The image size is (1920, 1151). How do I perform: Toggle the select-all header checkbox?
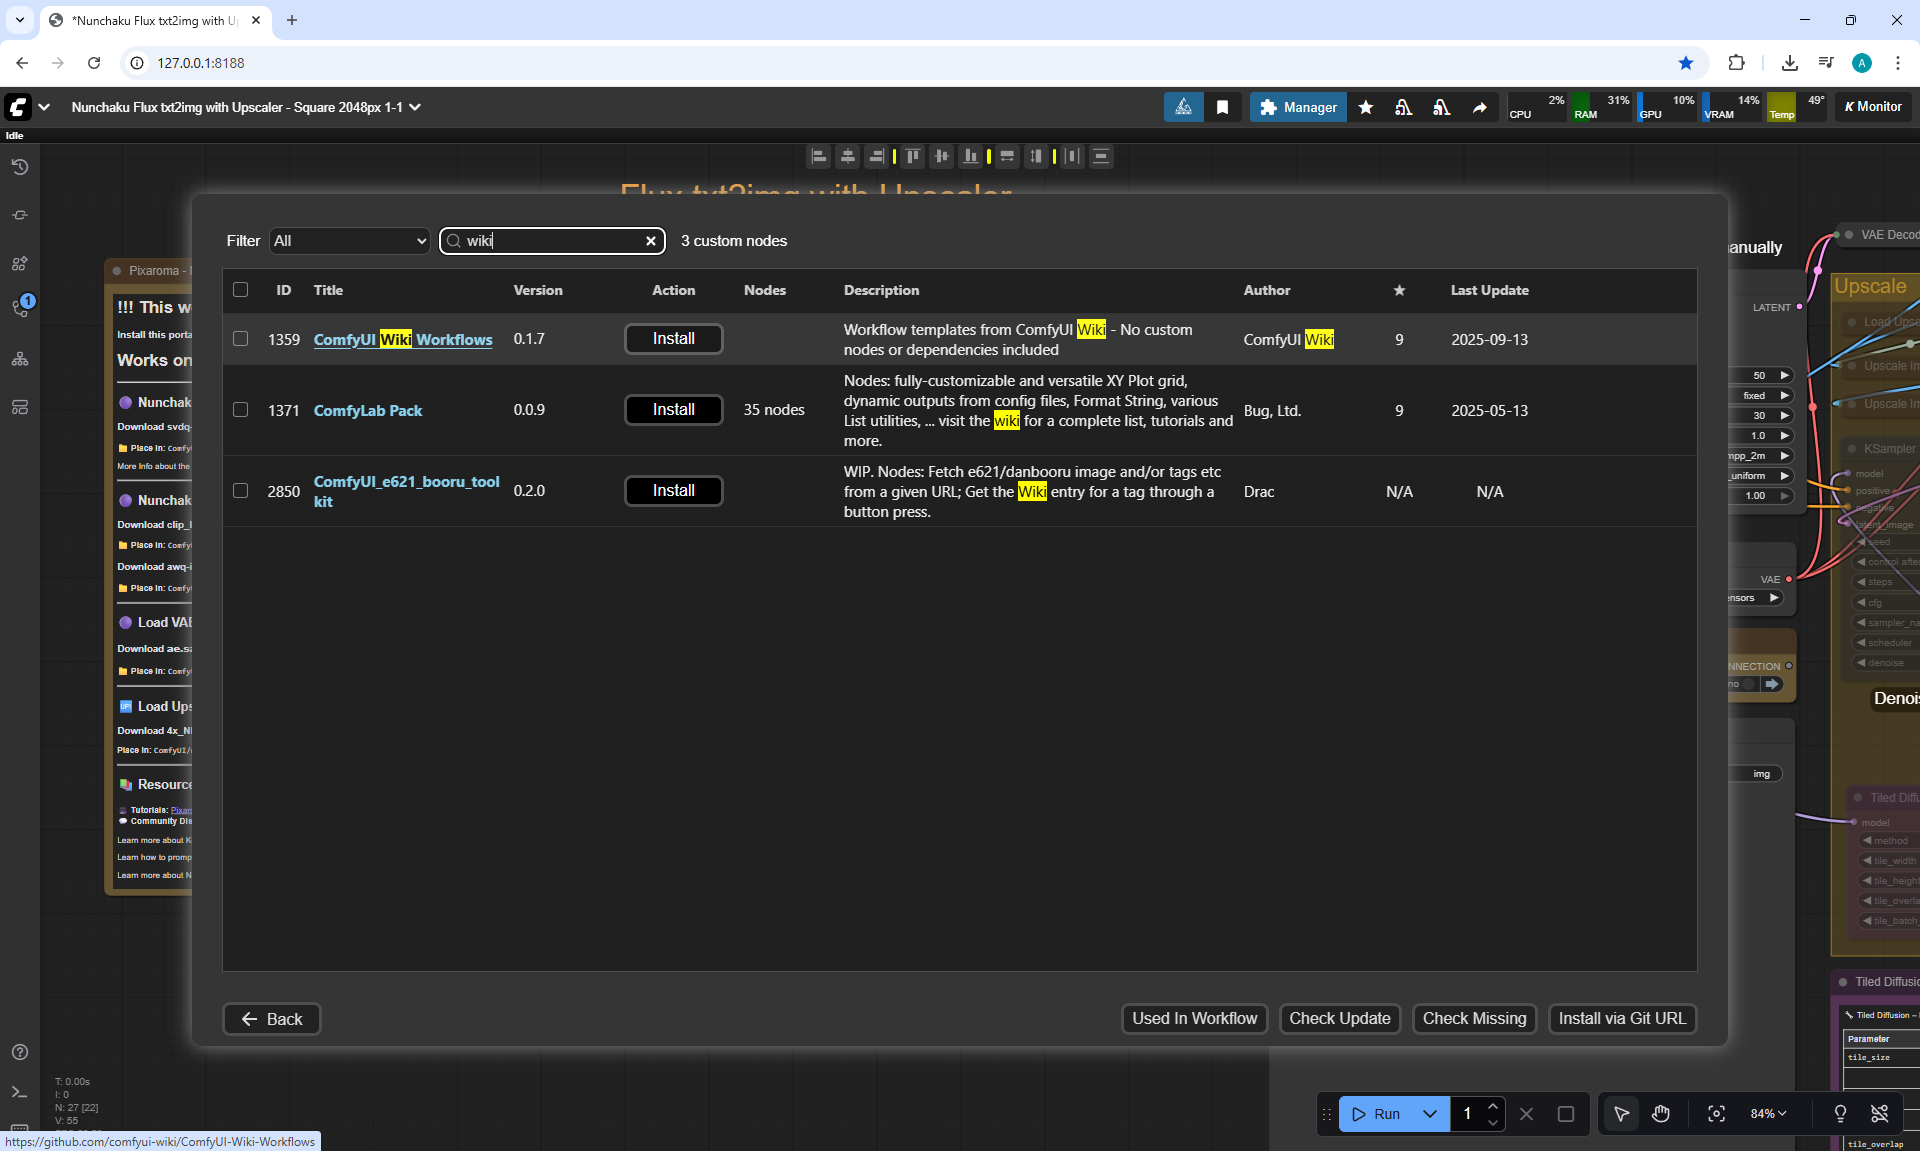[240, 290]
